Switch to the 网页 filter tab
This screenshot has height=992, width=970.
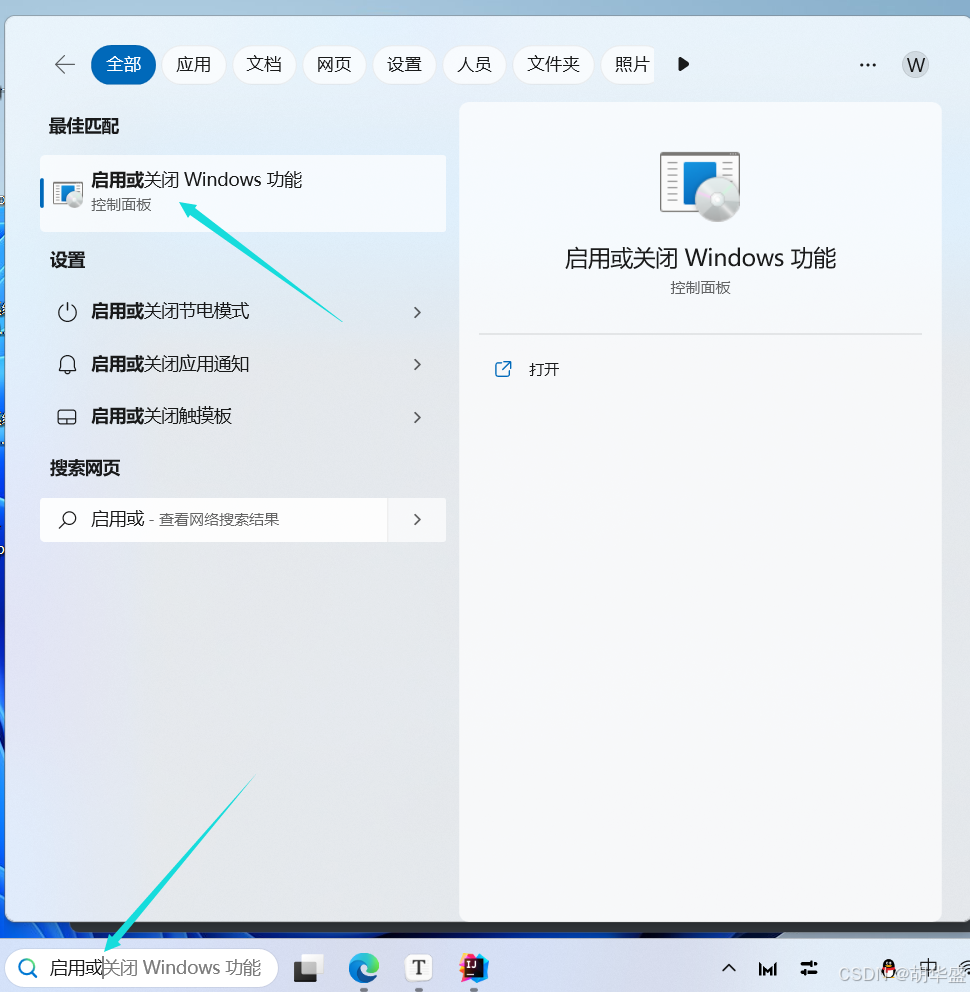tap(334, 65)
